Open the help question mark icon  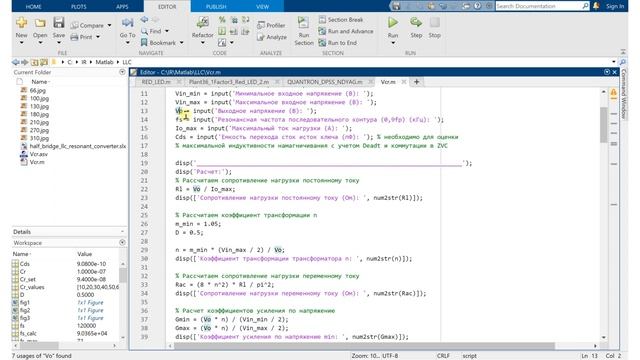(477, 6)
